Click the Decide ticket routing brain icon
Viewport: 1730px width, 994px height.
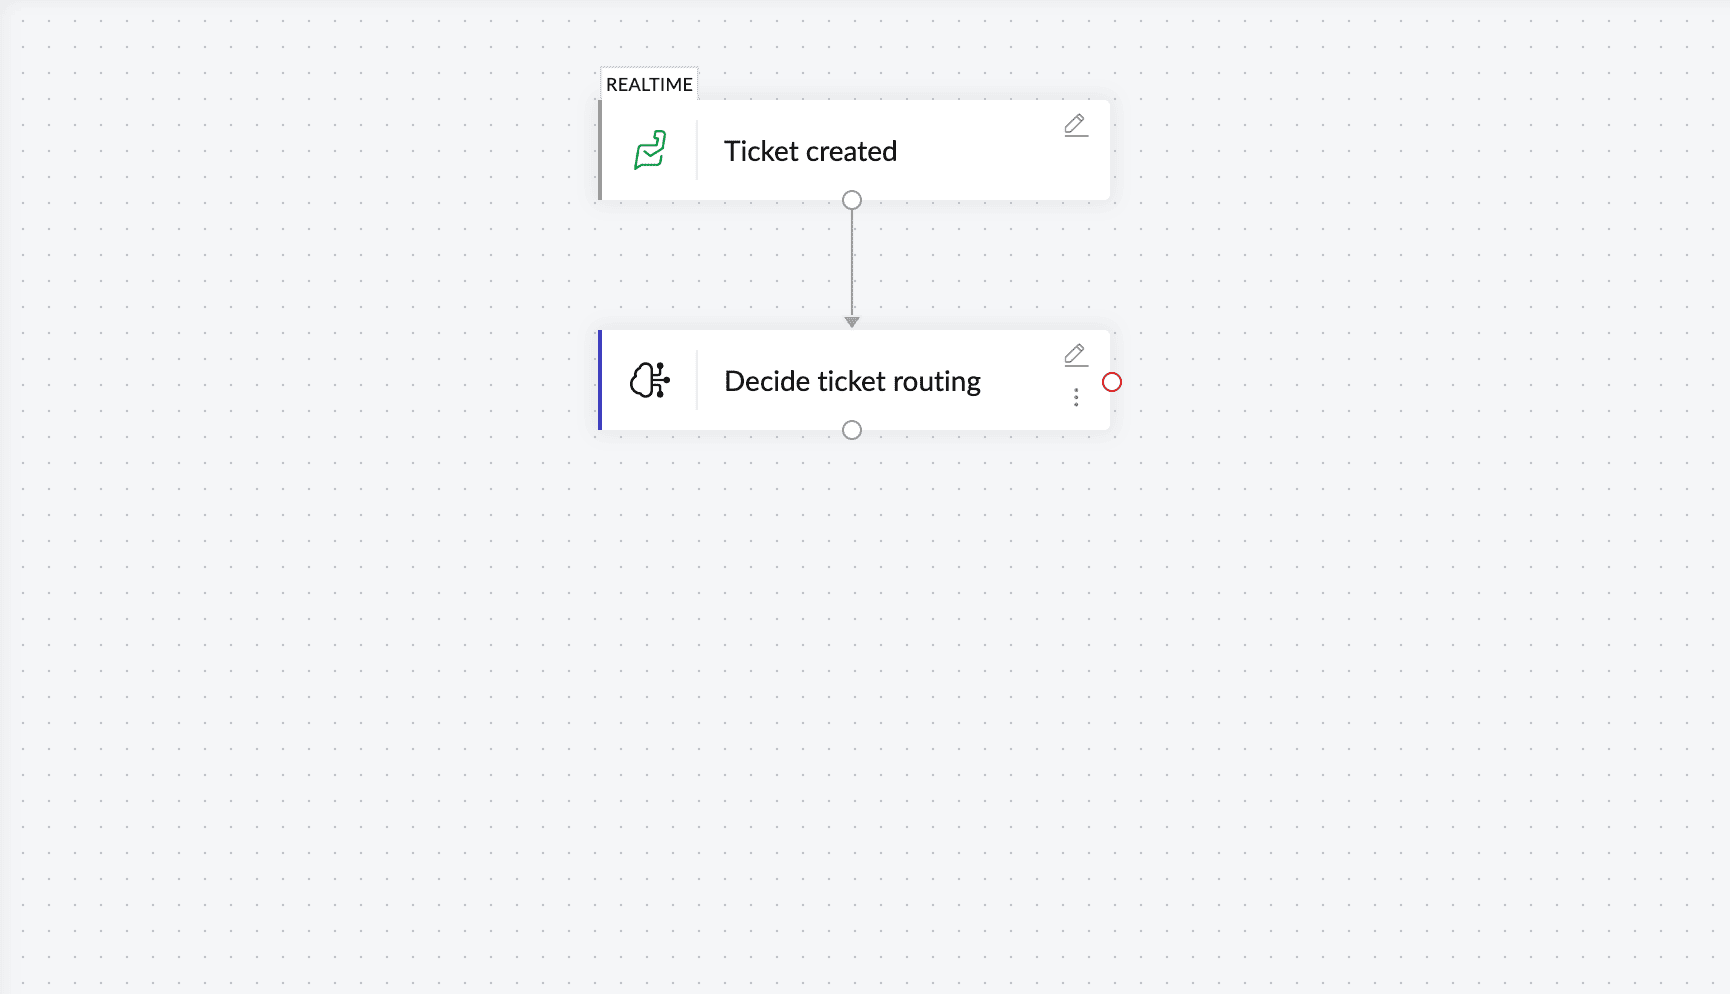tap(650, 381)
